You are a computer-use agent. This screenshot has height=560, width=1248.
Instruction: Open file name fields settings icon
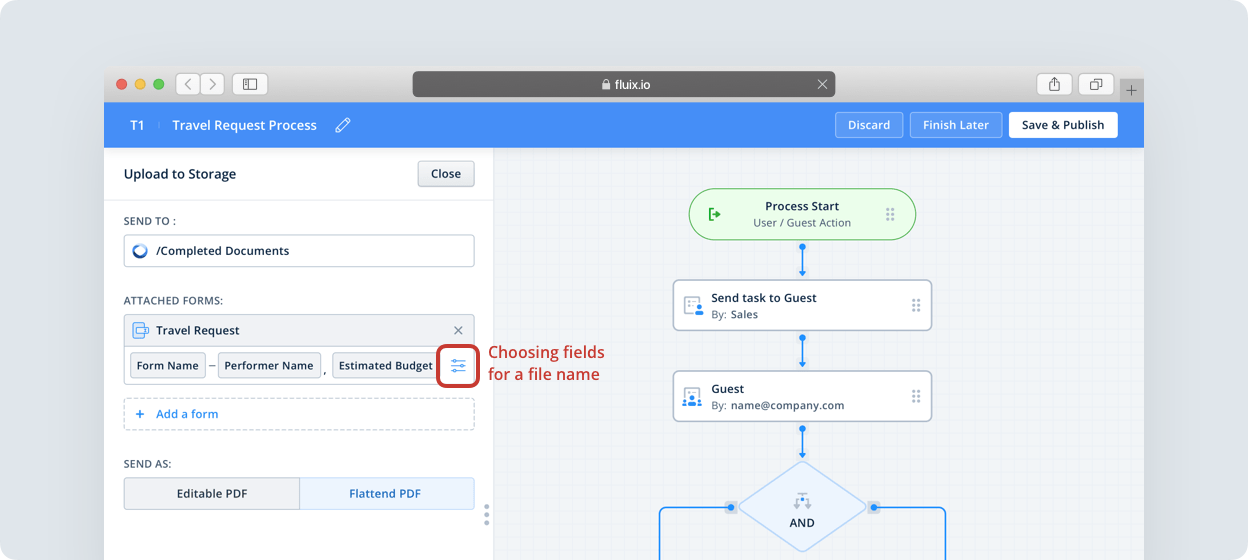point(458,366)
